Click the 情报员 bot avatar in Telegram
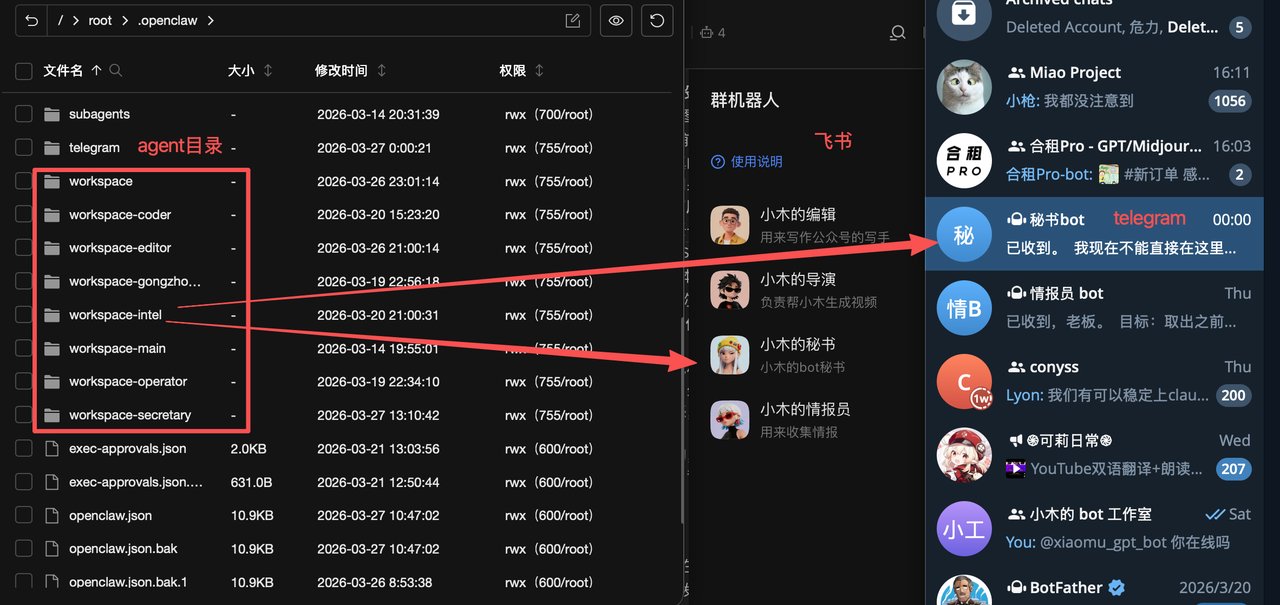Screen dimensions: 1280x605 click(x=964, y=308)
